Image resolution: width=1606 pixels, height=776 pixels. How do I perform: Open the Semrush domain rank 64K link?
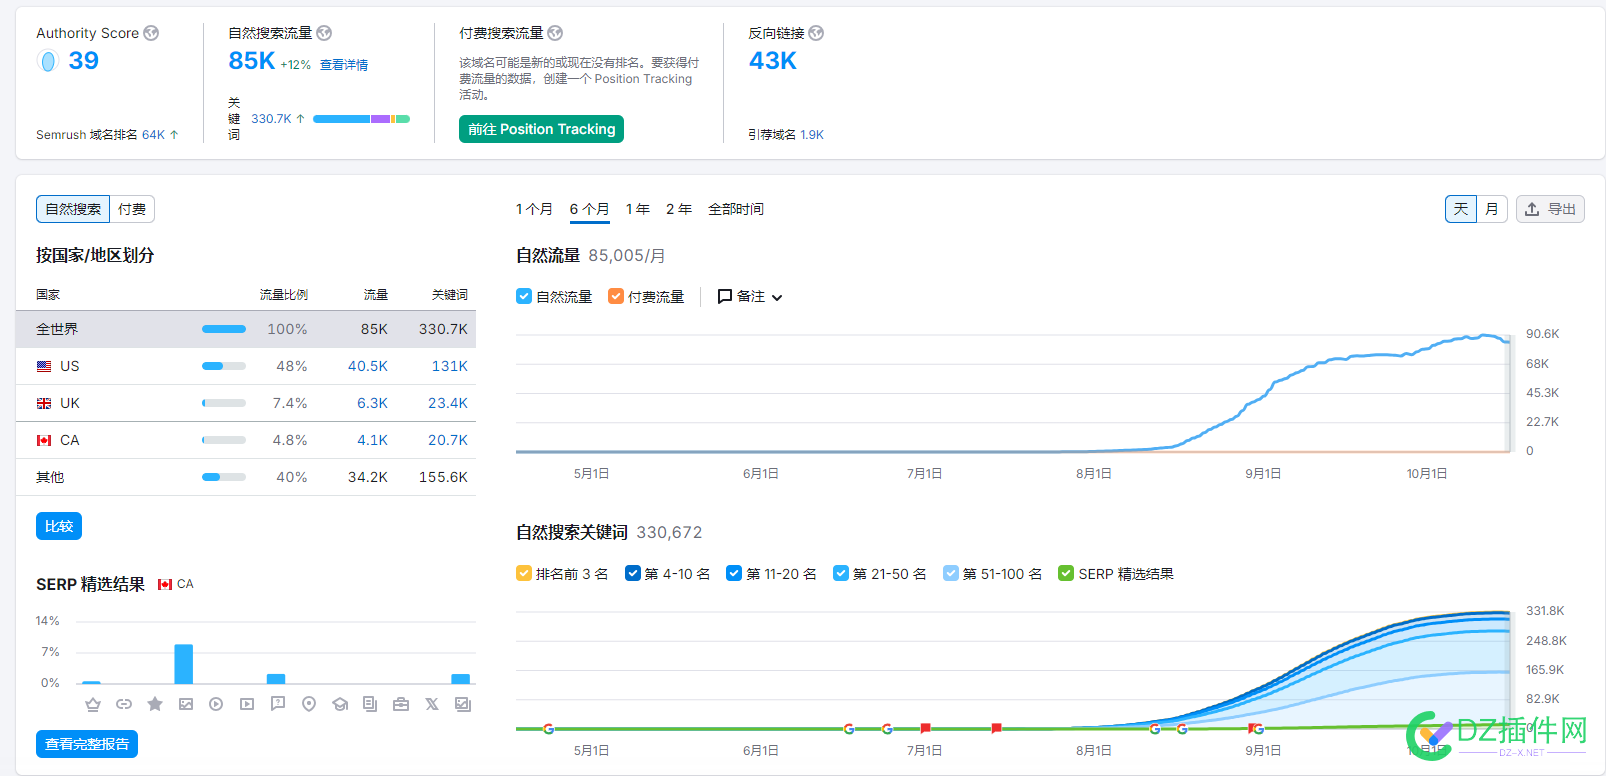point(153,134)
